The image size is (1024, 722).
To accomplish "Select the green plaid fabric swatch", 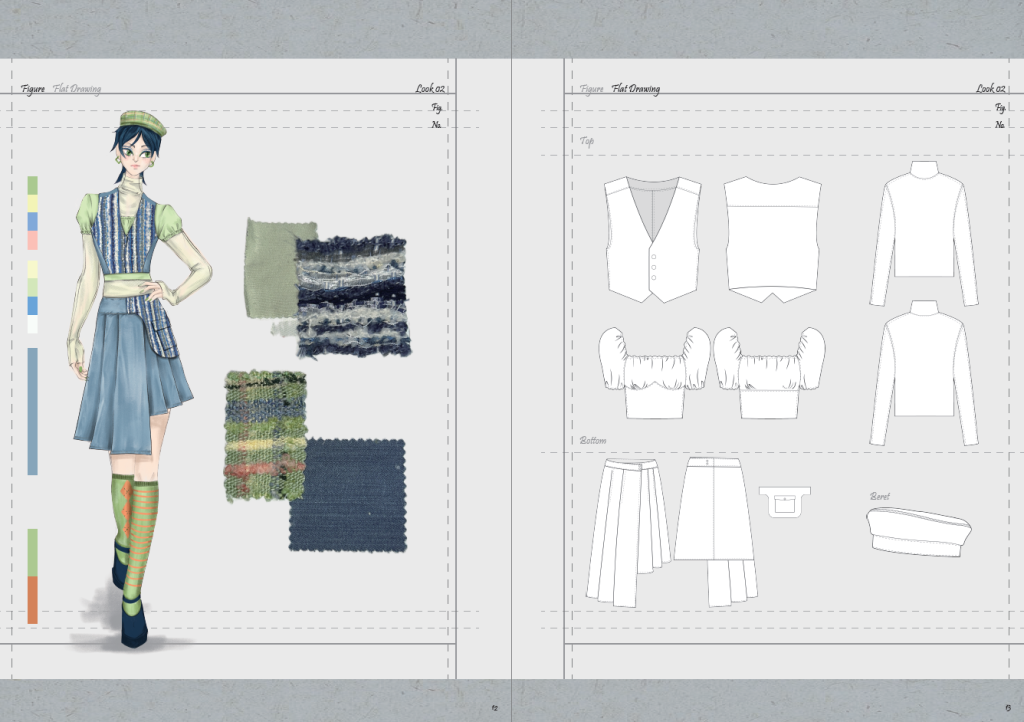I will tap(264, 435).
